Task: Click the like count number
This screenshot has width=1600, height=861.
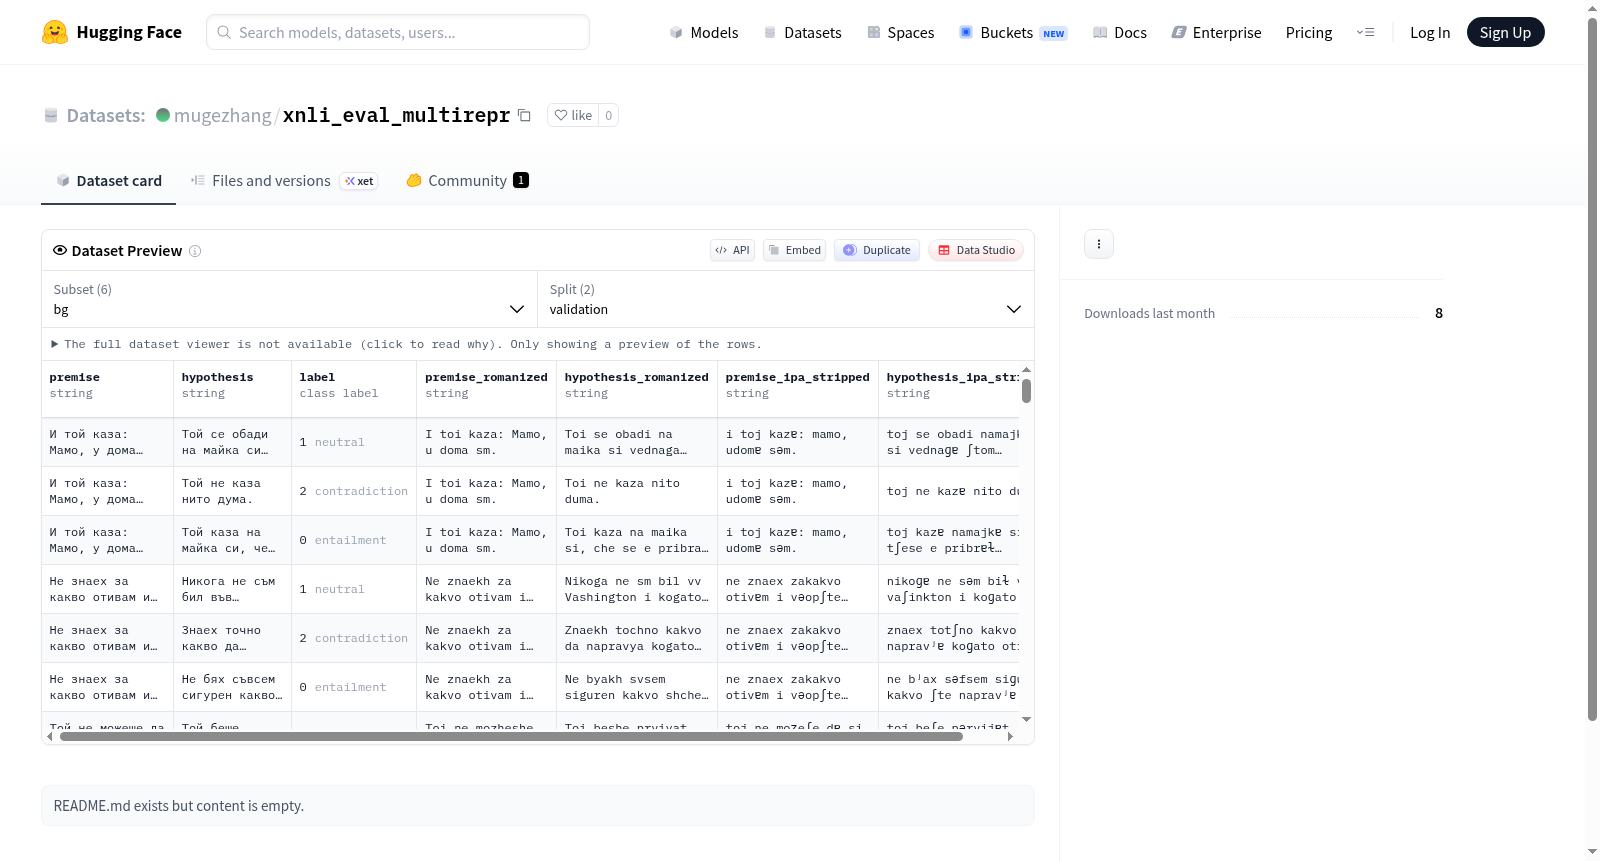Action: coord(609,115)
